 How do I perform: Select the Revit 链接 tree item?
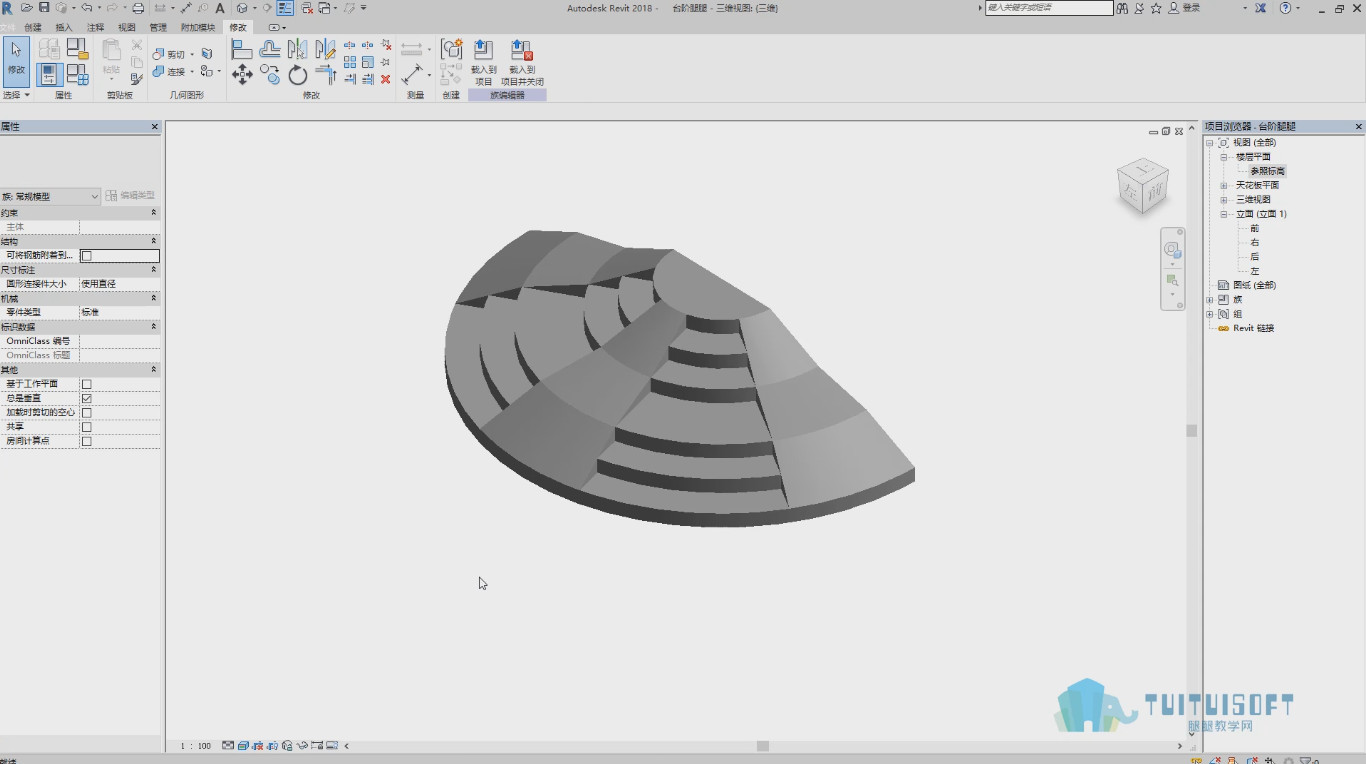(1253, 328)
